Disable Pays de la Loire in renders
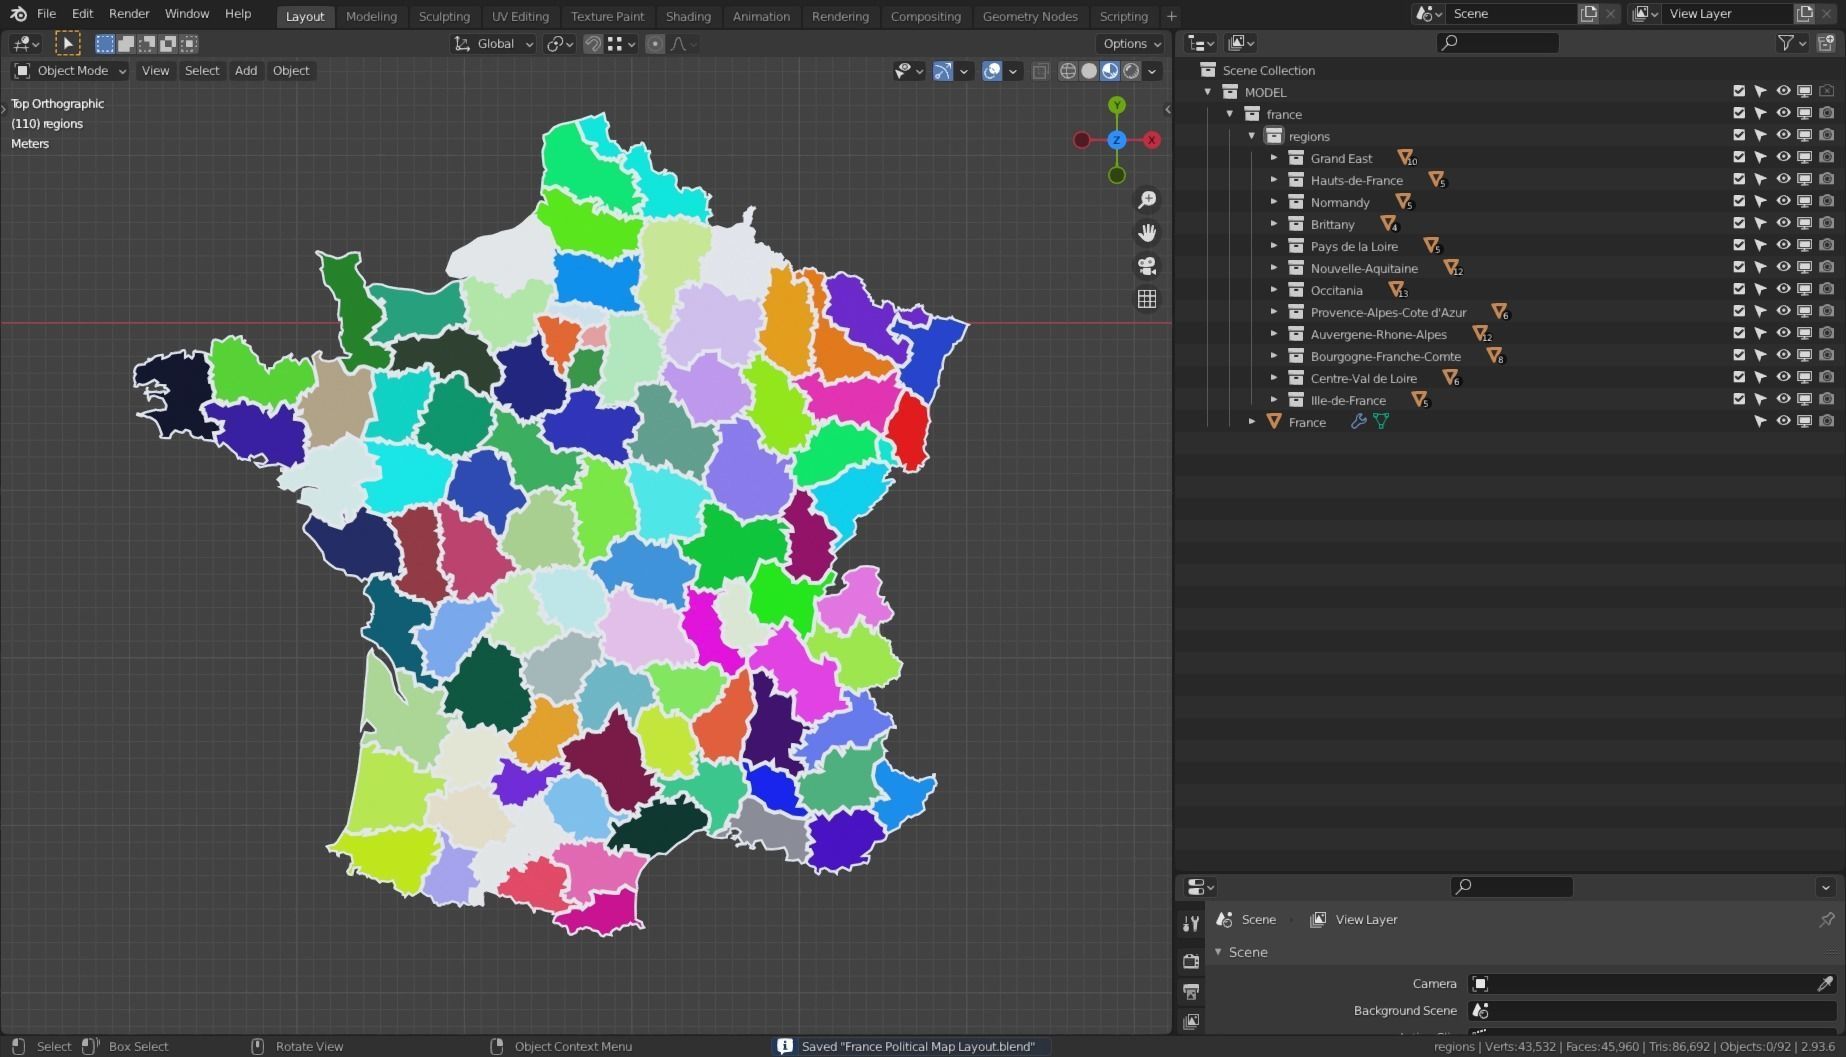Image resolution: width=1846 pixels, height=1057 pixels. coord(1827,246)
